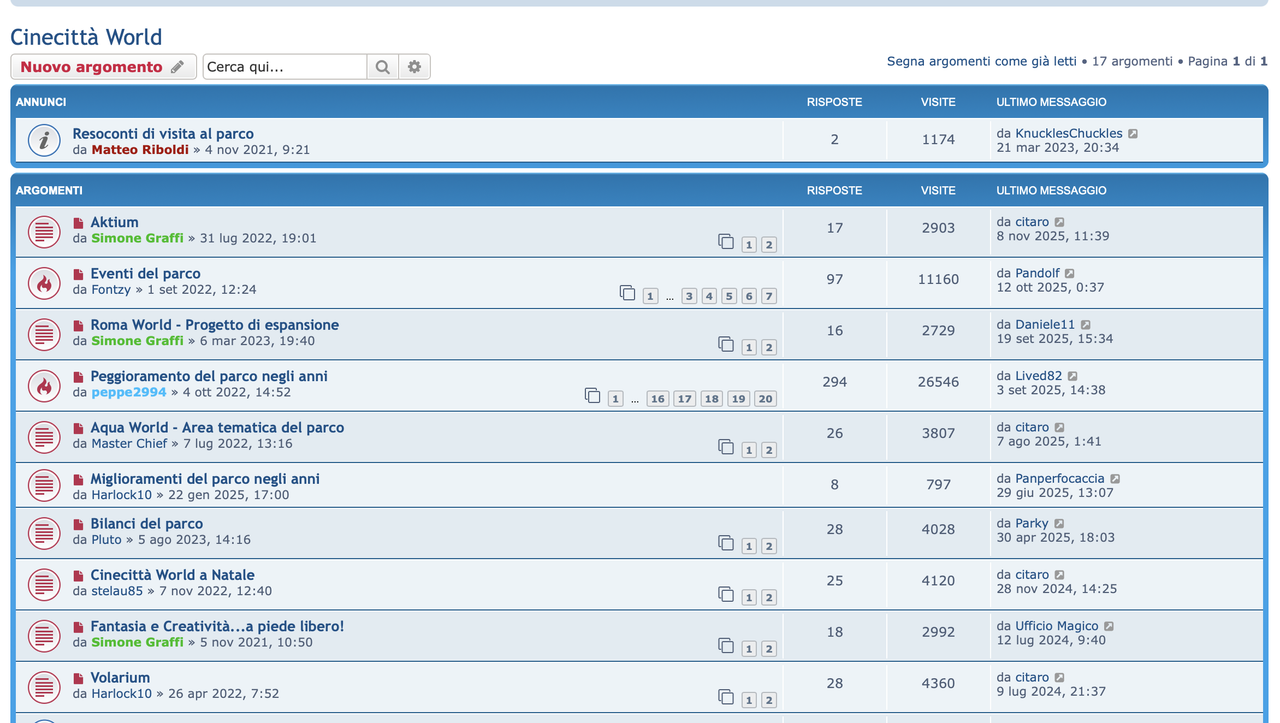
Task: Click the red unread-post icon before Aktium
Action: pyautogui.click(x=79, y=223)
